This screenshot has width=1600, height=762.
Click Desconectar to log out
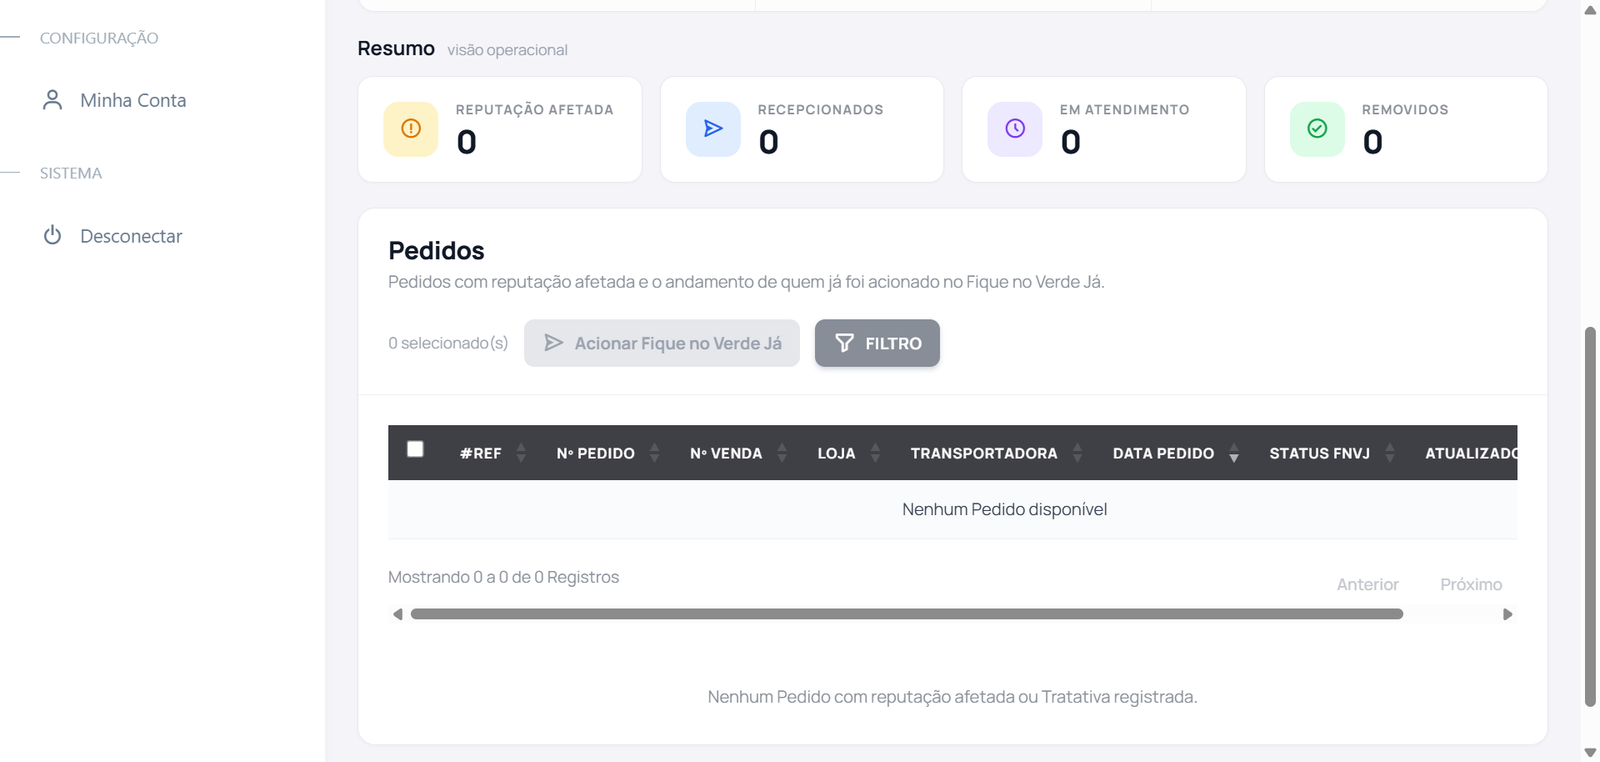tap(131, 236)
